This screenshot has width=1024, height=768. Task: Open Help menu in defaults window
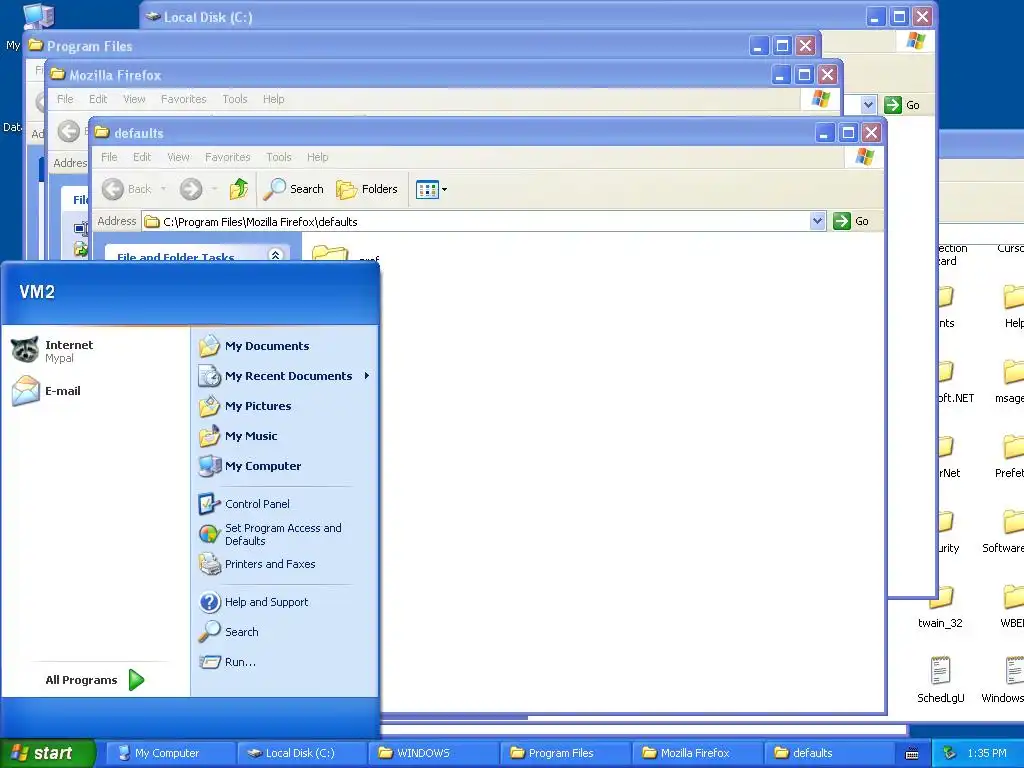pyautogui.click(x=317, y=157)
